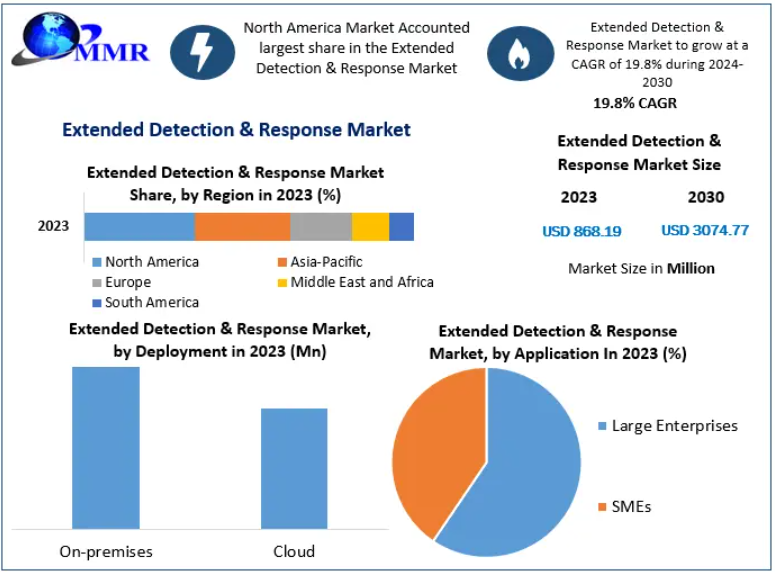Click the flame circle icon

click(x=519, y=52)
